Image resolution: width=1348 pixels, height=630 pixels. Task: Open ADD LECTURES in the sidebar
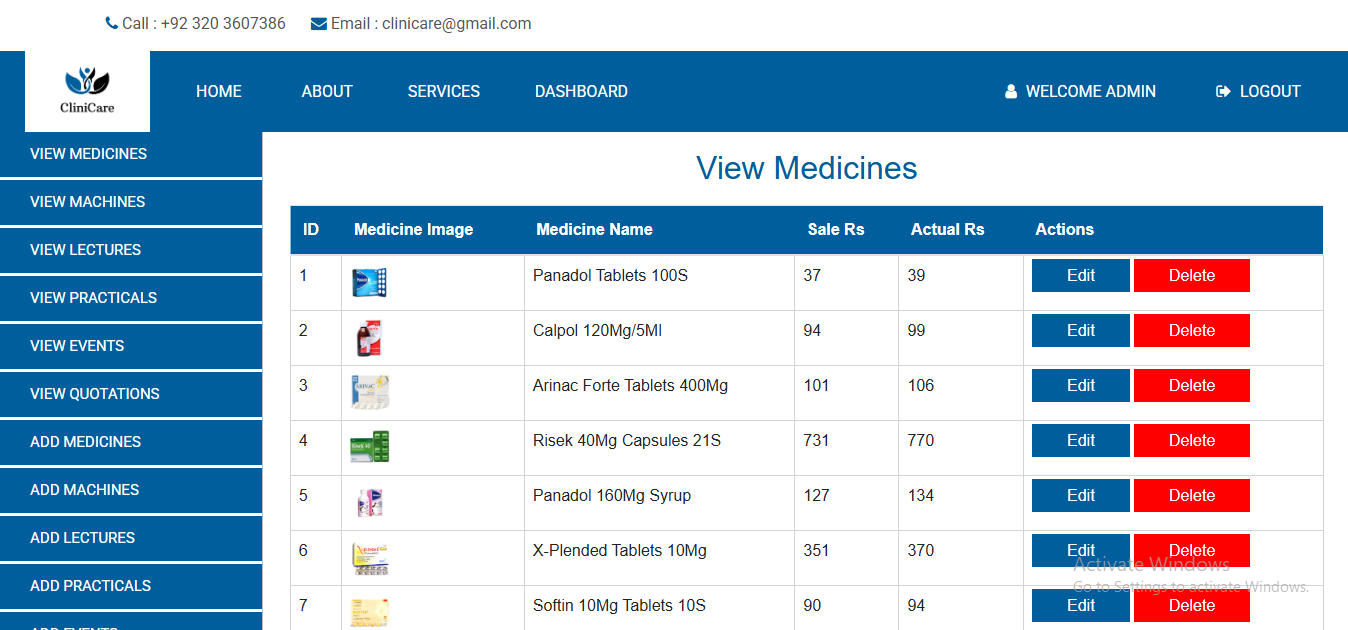coord(131,538)
